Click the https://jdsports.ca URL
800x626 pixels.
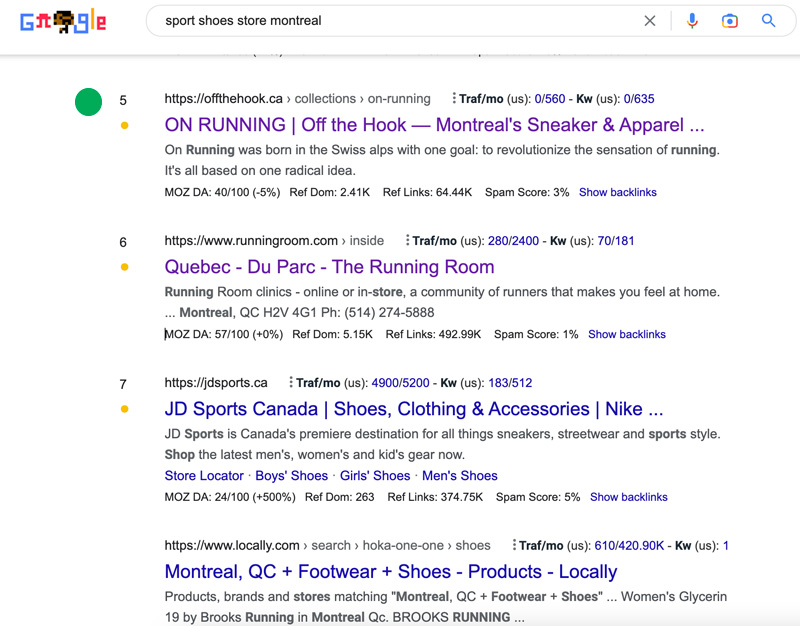(x=216, y=383)
